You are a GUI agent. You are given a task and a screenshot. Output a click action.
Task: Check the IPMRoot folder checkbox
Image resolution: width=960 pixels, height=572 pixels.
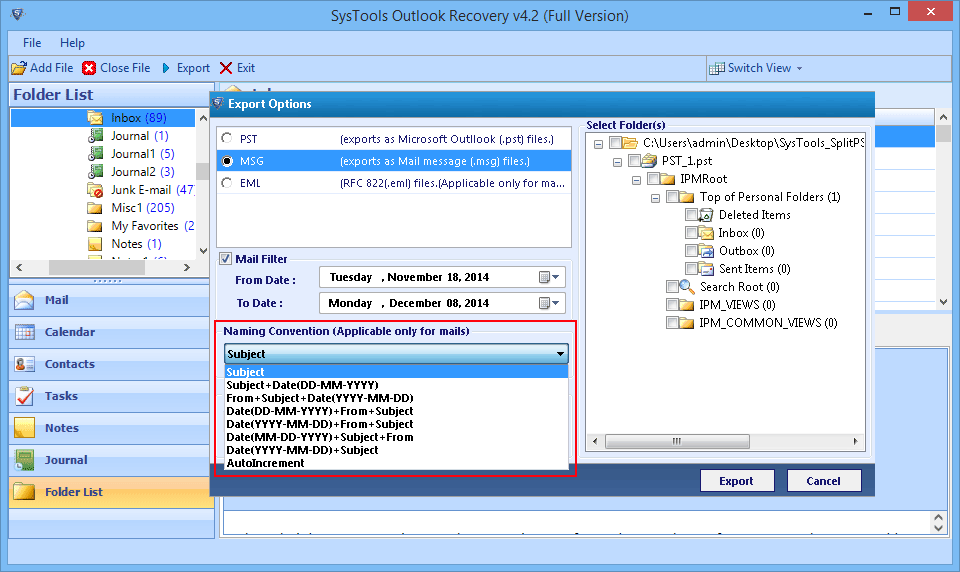tap(653, 179)
